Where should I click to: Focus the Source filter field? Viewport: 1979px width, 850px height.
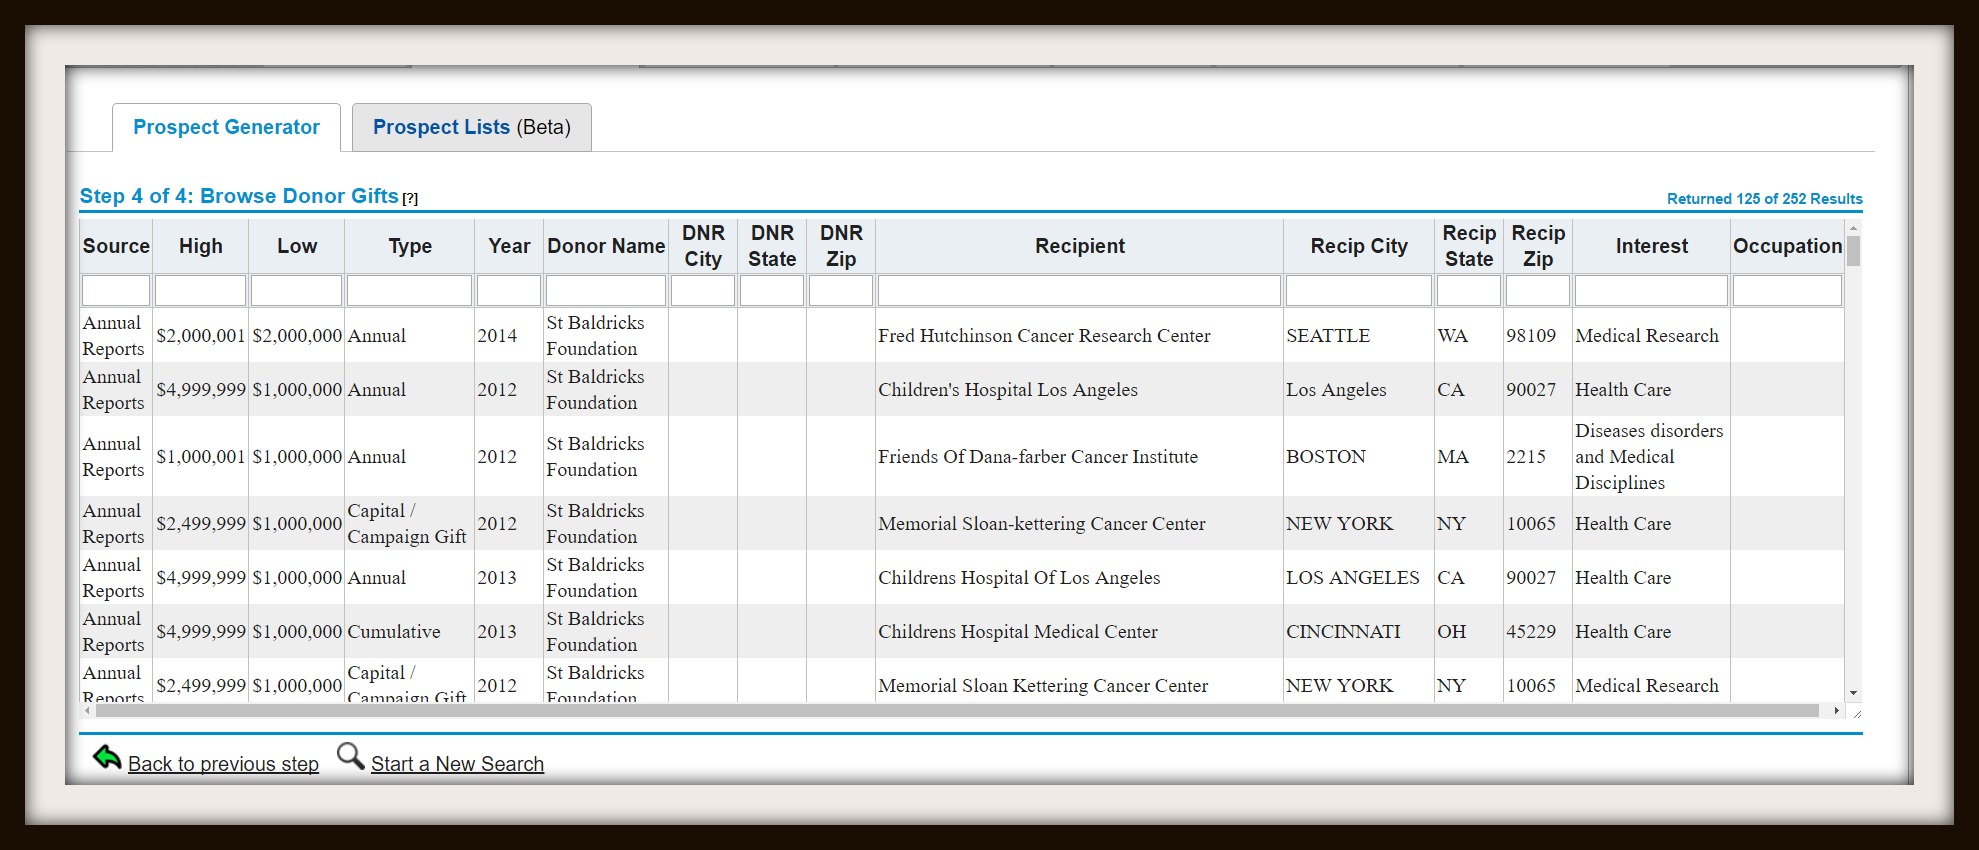(x=116, y=291)
